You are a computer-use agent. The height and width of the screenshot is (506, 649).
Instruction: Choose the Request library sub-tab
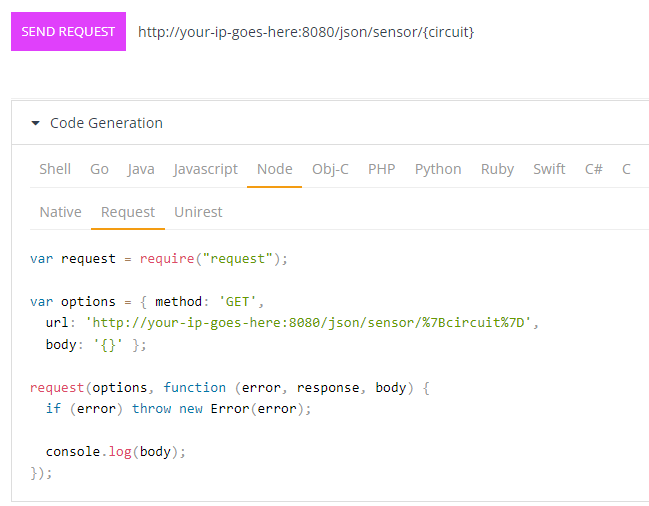point(128,212)
